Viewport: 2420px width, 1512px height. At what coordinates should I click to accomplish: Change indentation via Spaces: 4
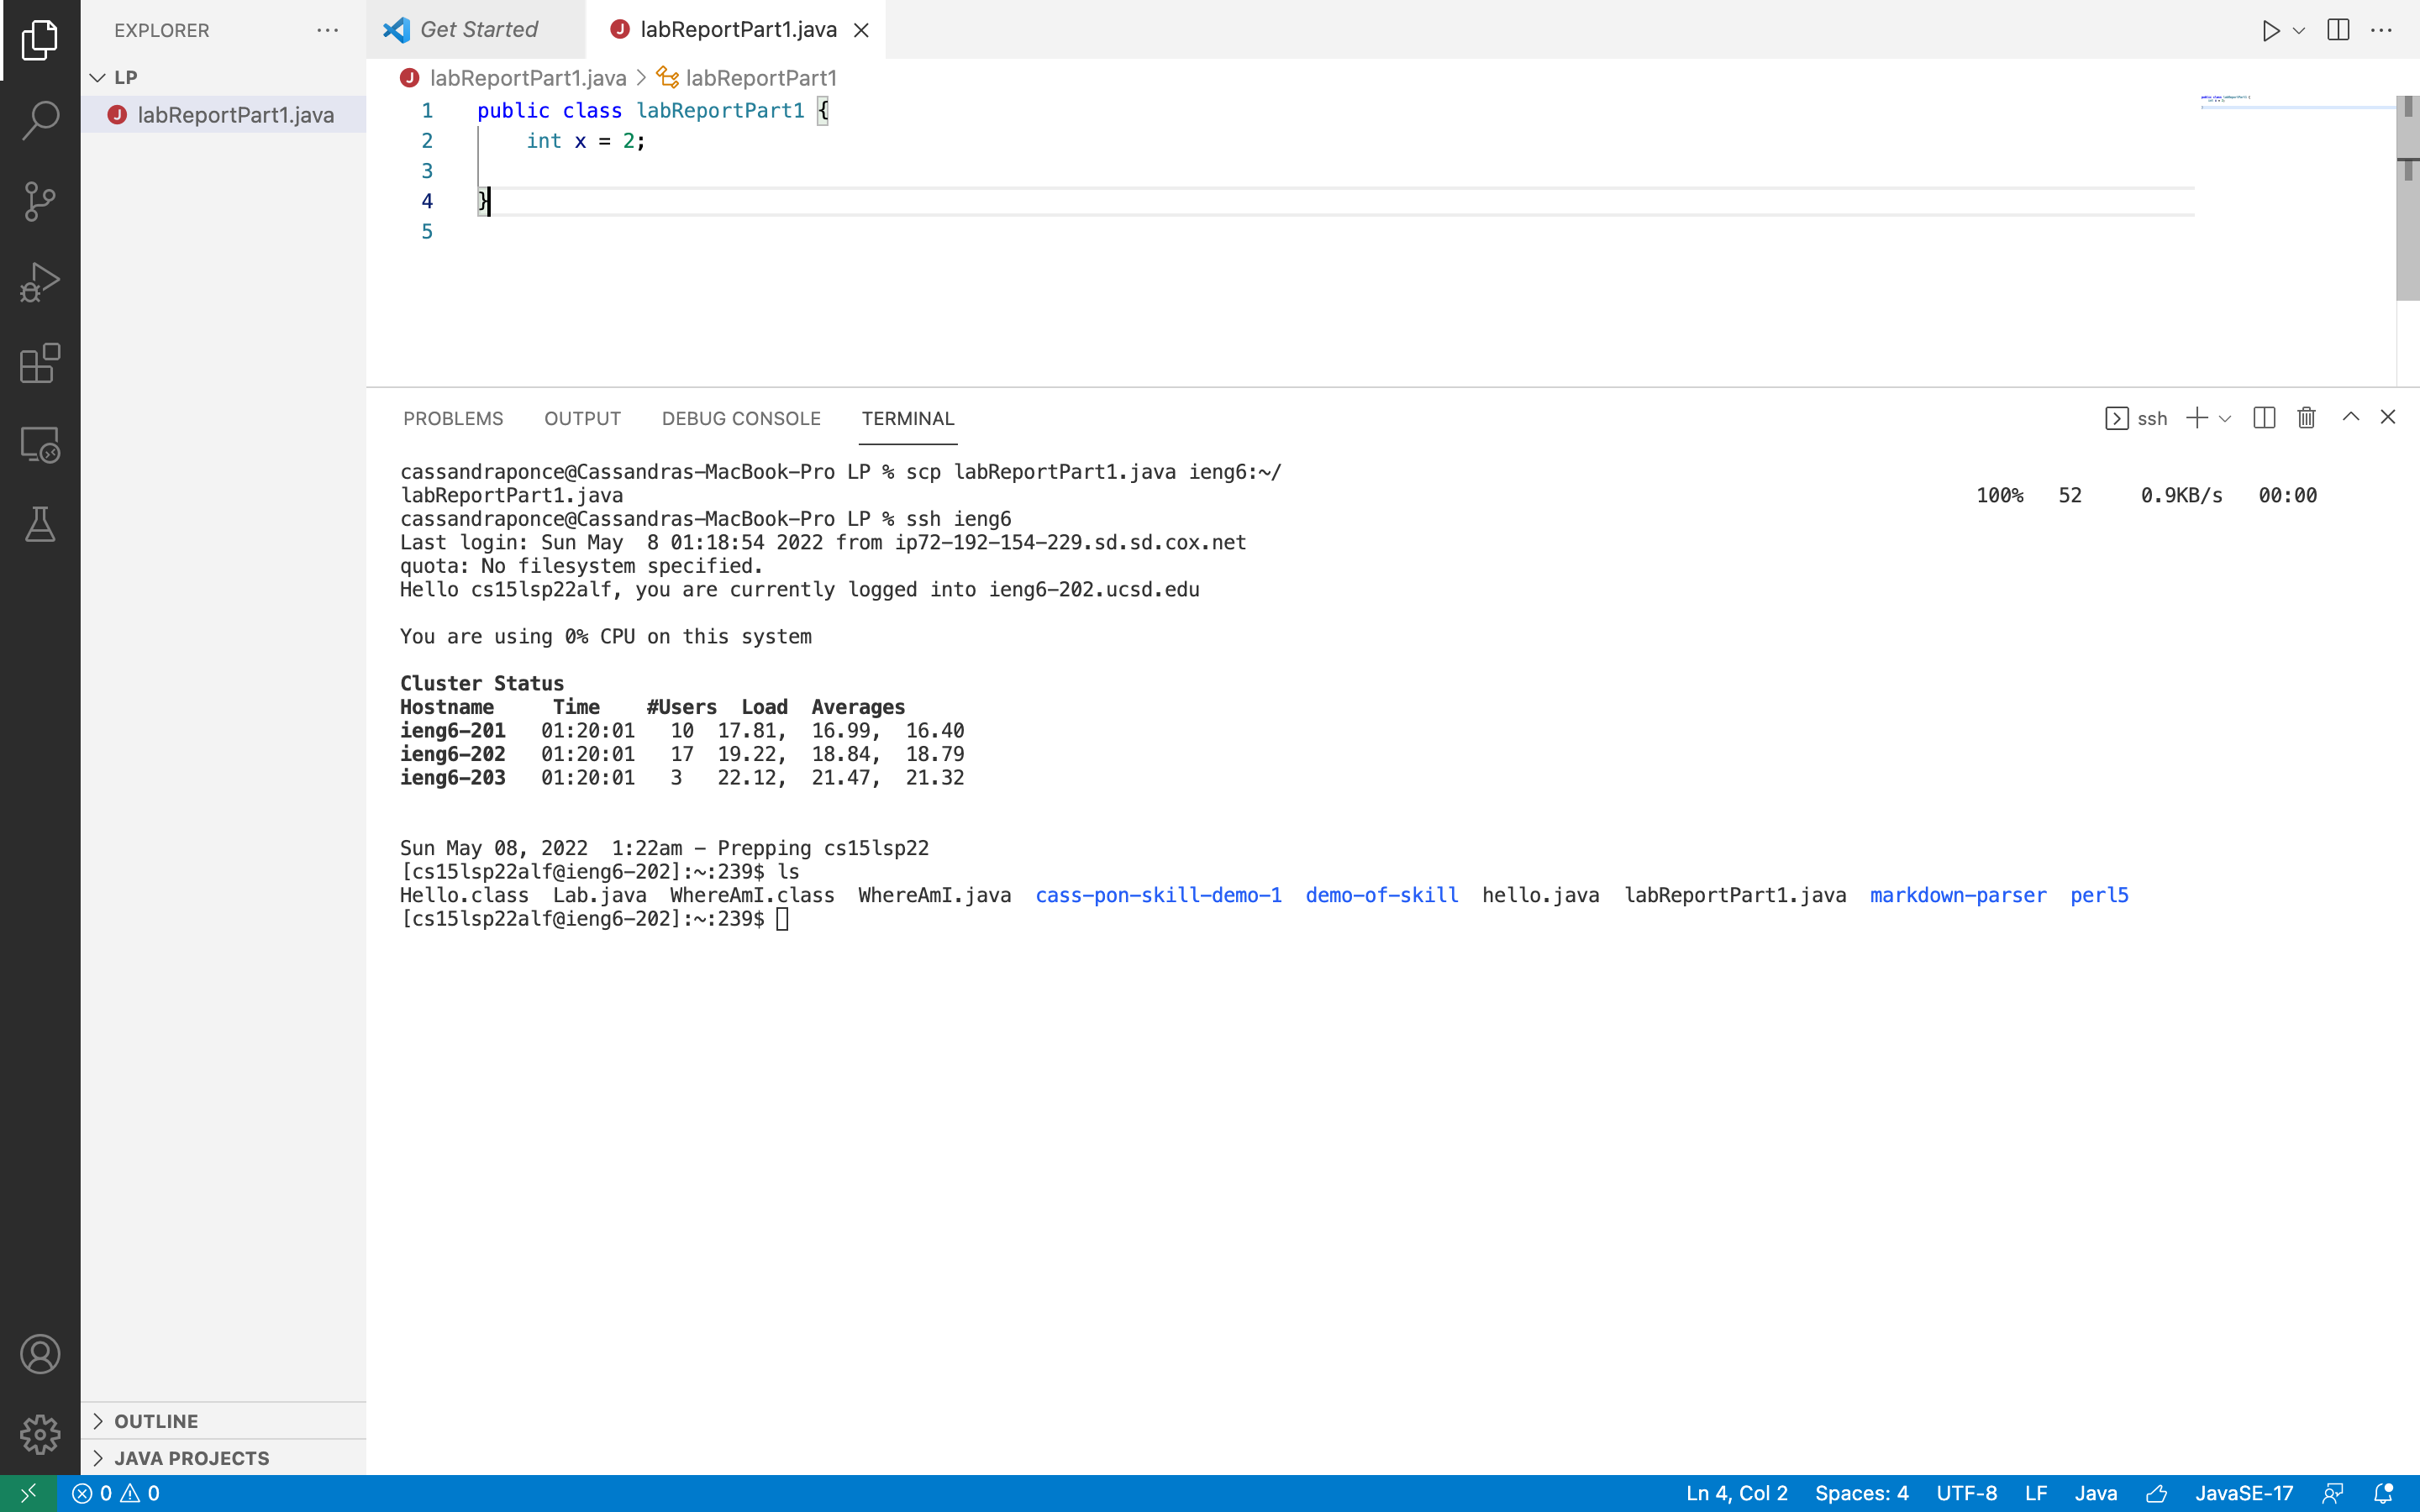[1861, 1493]
